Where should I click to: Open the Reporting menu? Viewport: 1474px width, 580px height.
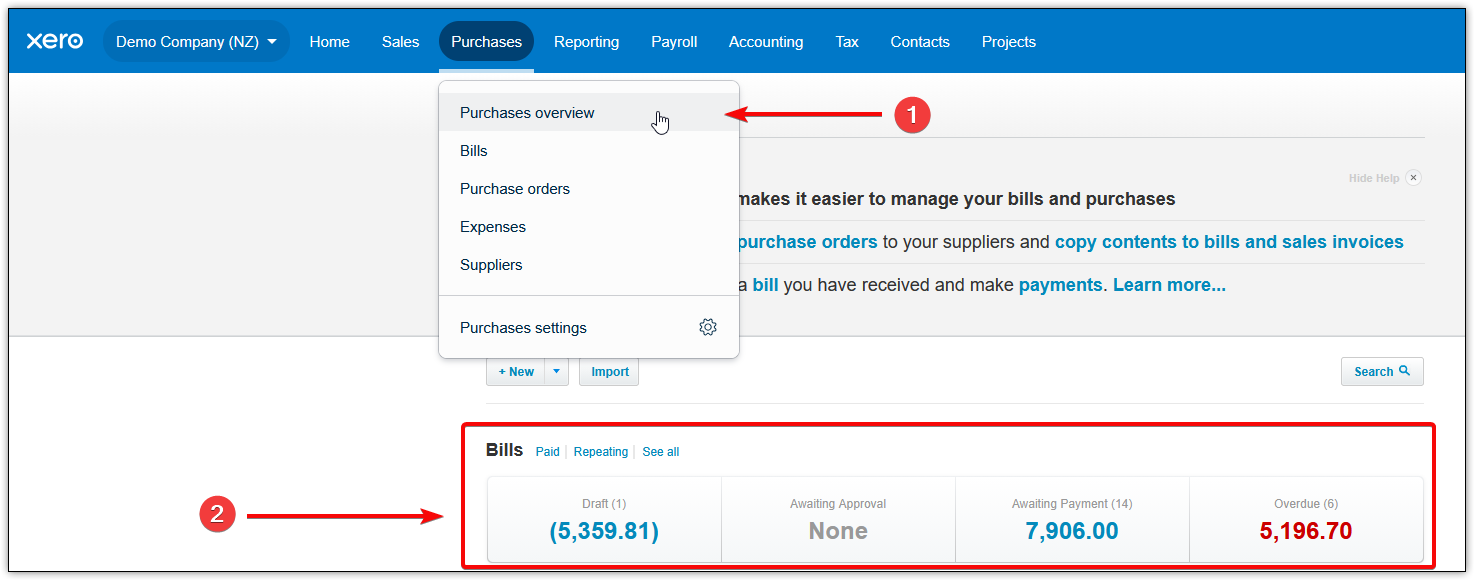(586, 42)
